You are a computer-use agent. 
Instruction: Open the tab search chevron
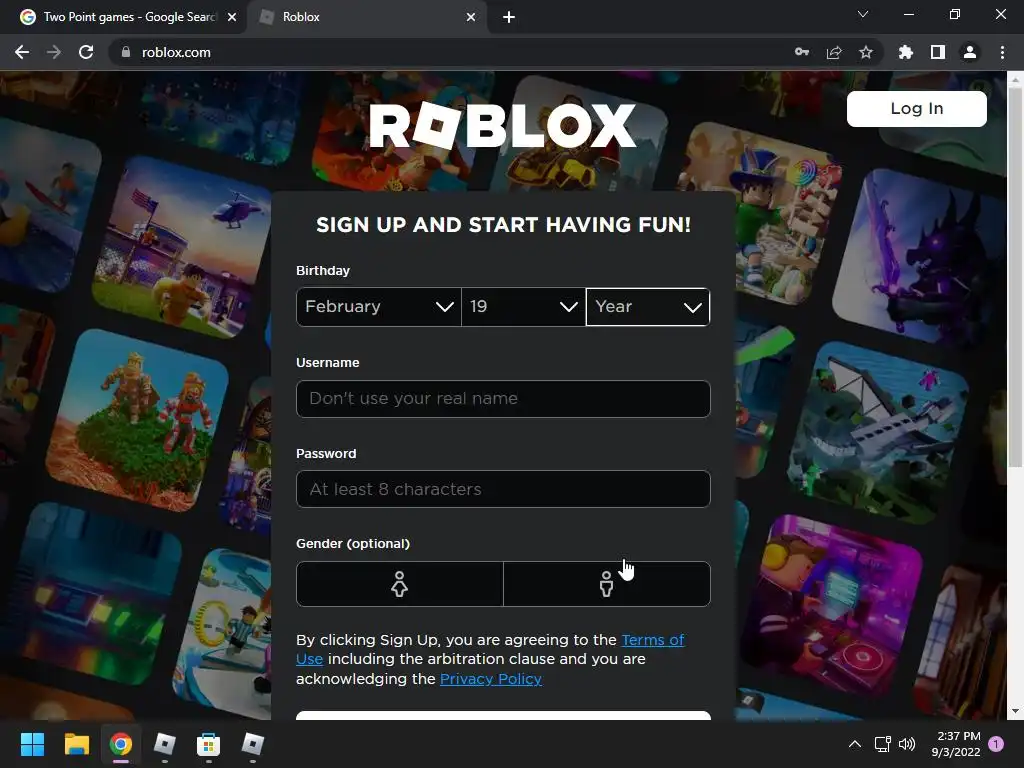coord(863,14)
